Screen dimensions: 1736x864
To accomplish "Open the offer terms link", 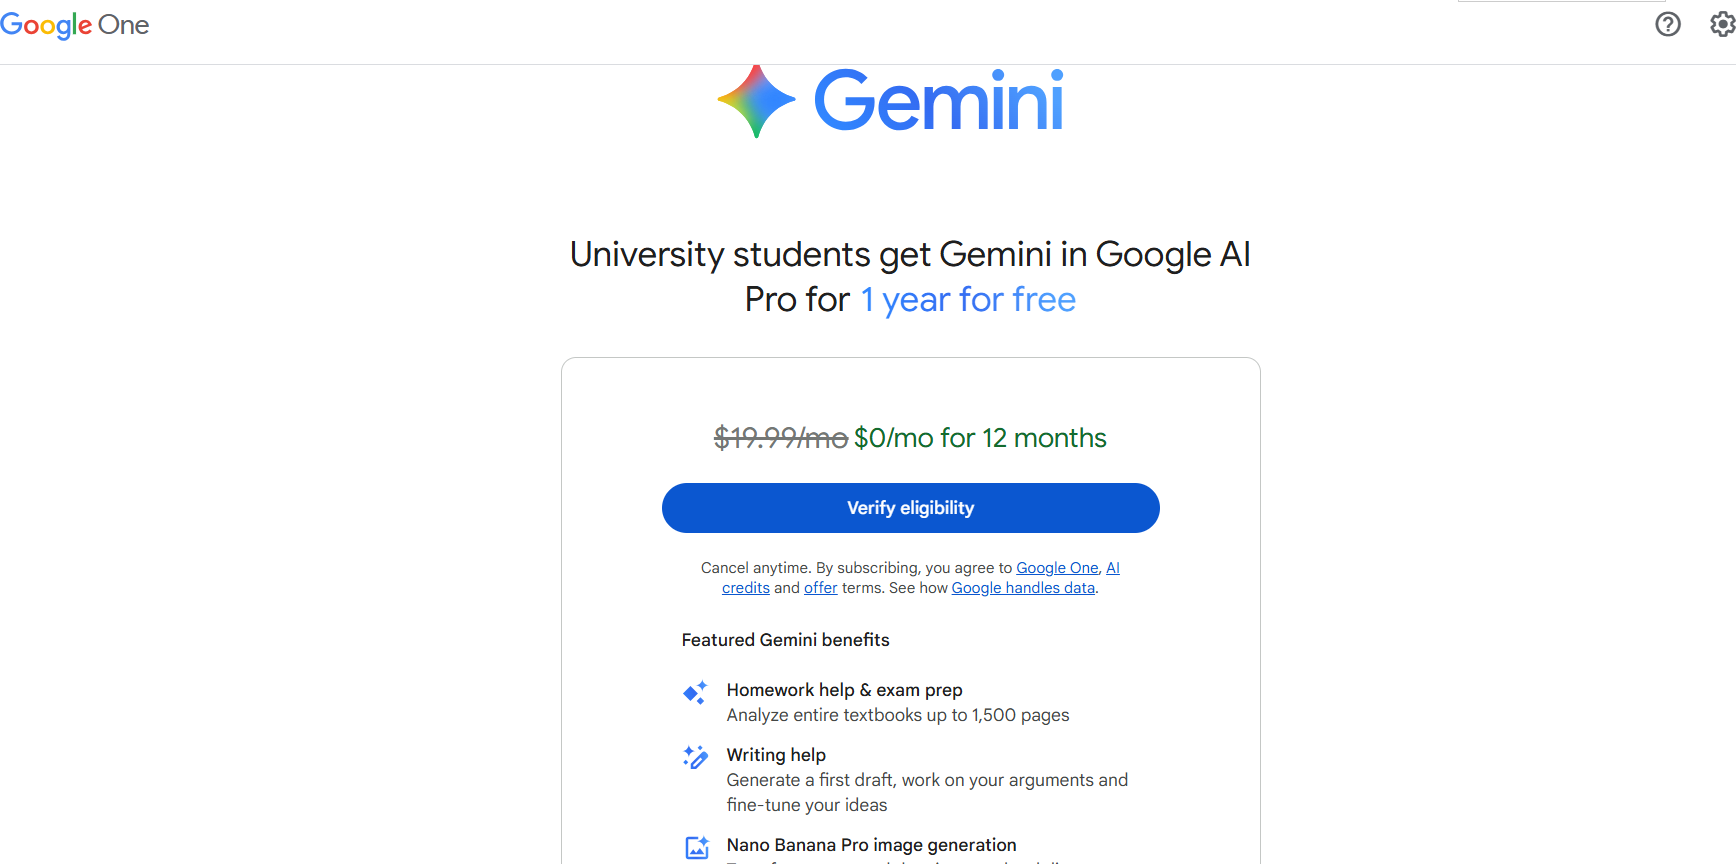I will (820, 588).
